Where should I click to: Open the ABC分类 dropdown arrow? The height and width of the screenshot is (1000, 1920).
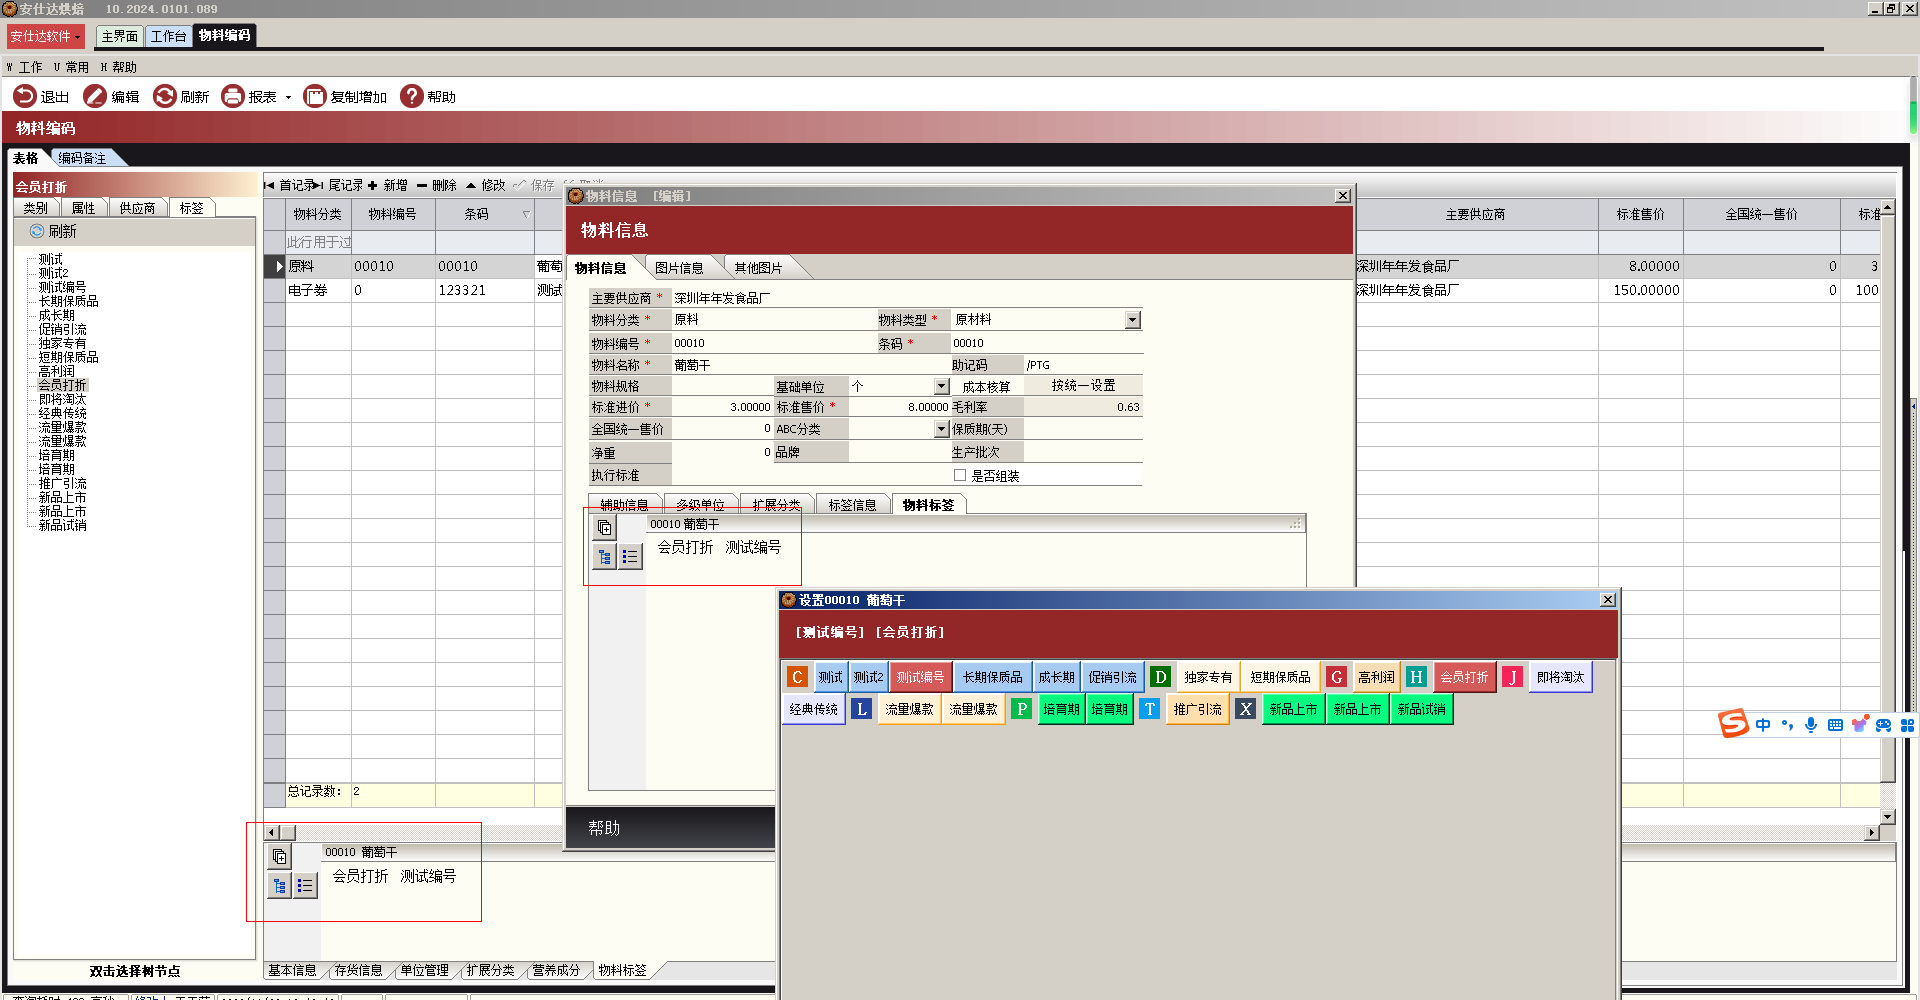tap(941, 429)
